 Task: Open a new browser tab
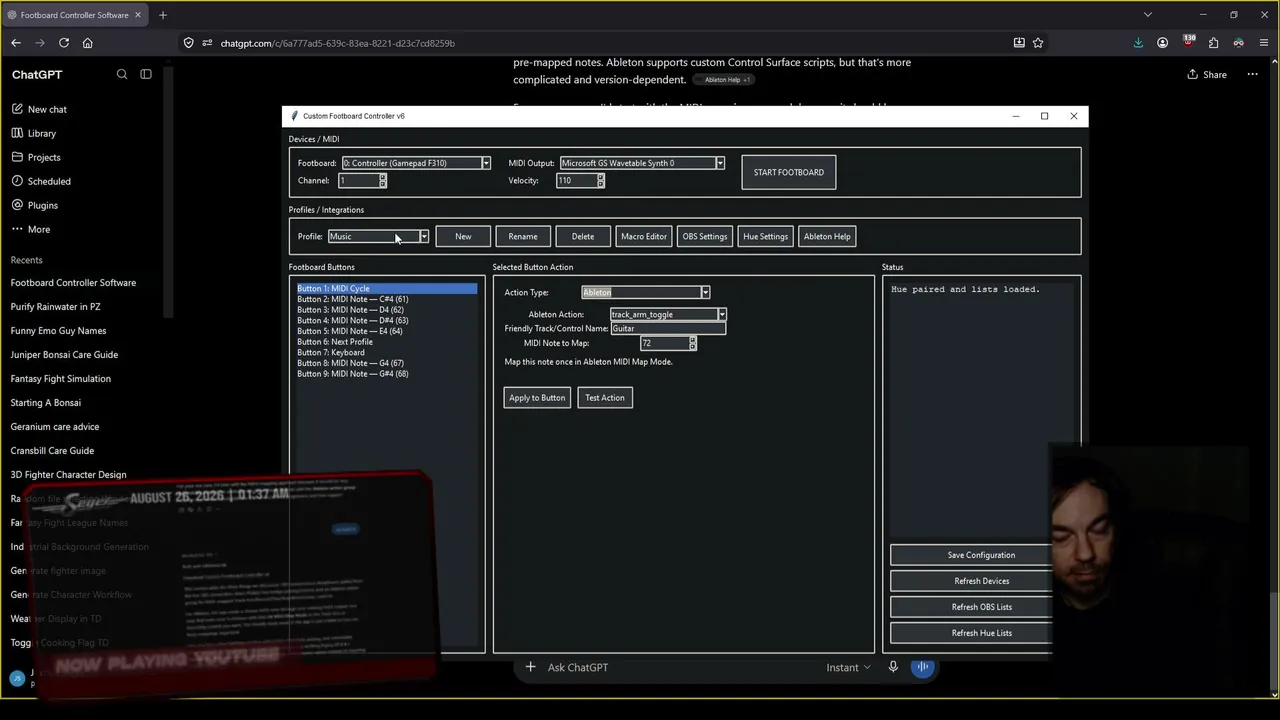point(163,15)
